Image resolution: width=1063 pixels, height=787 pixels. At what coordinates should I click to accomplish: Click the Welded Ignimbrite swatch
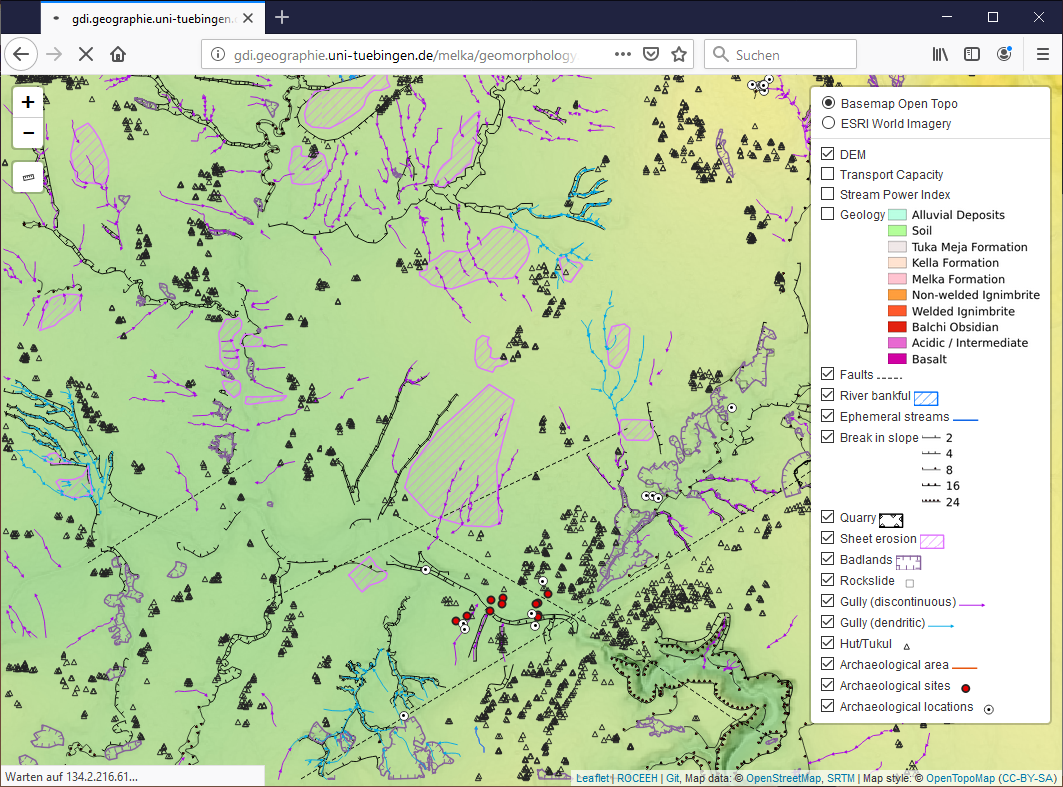[897, 310]
